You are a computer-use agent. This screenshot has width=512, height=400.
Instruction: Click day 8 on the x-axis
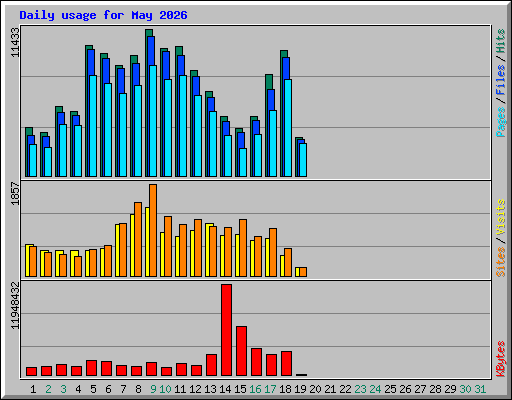pyautogui.click(x=138, y=389)
